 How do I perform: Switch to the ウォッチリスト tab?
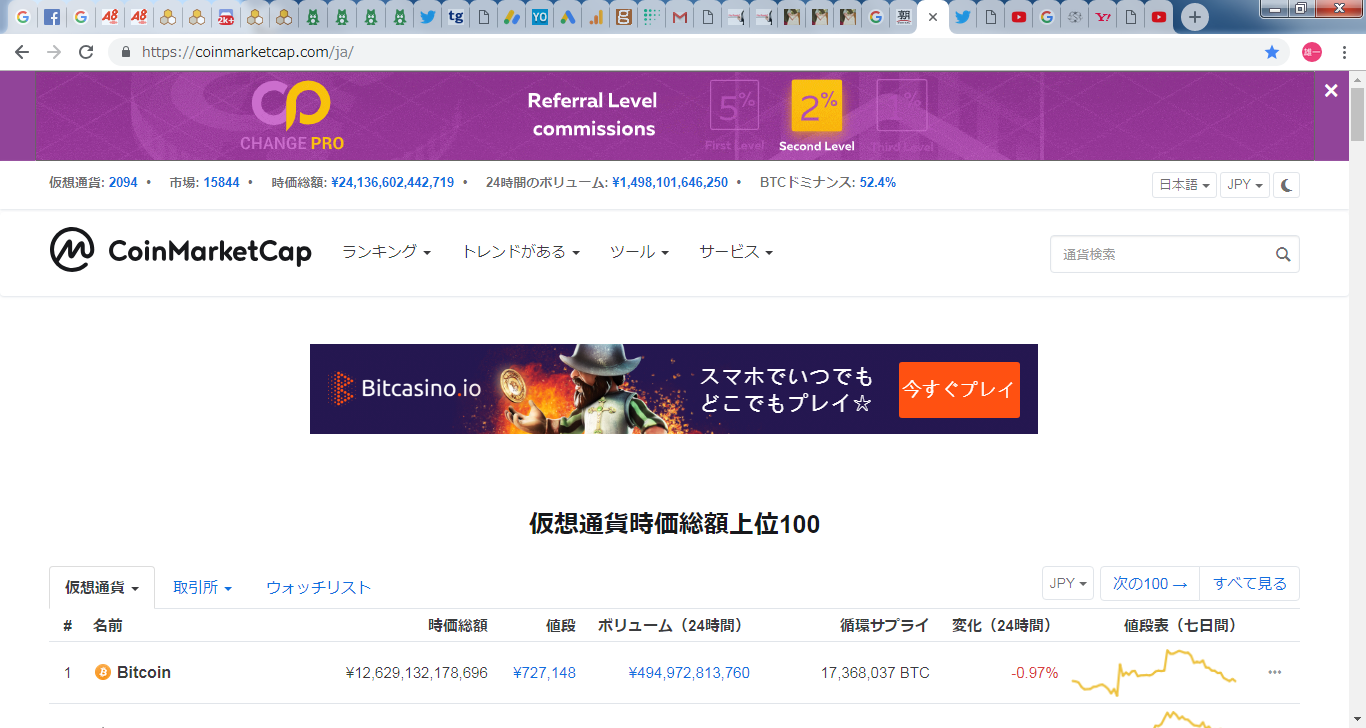click(x=318, y=588)
